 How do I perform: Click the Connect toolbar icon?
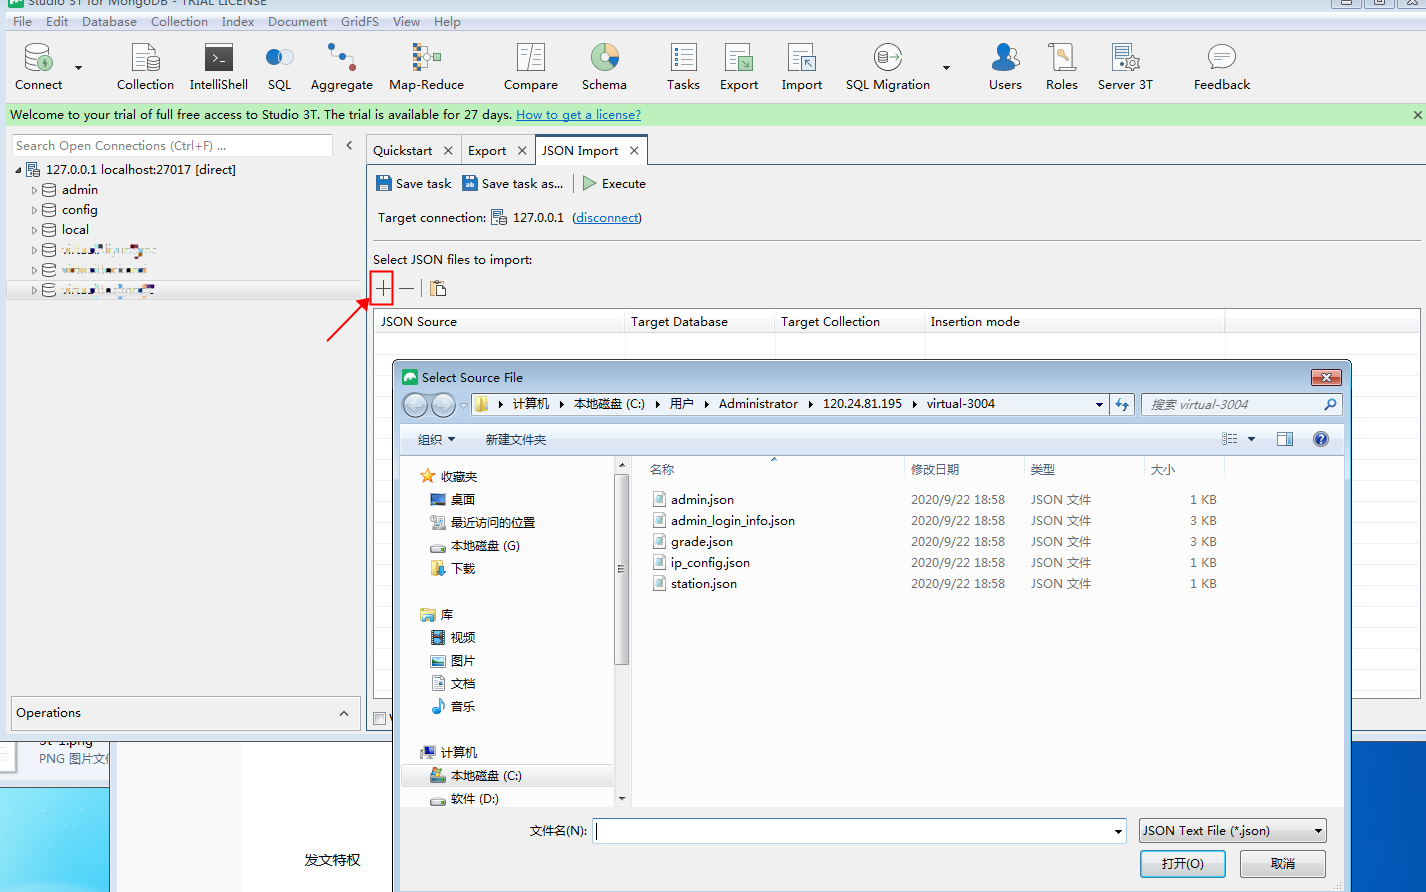click(39, 67)
